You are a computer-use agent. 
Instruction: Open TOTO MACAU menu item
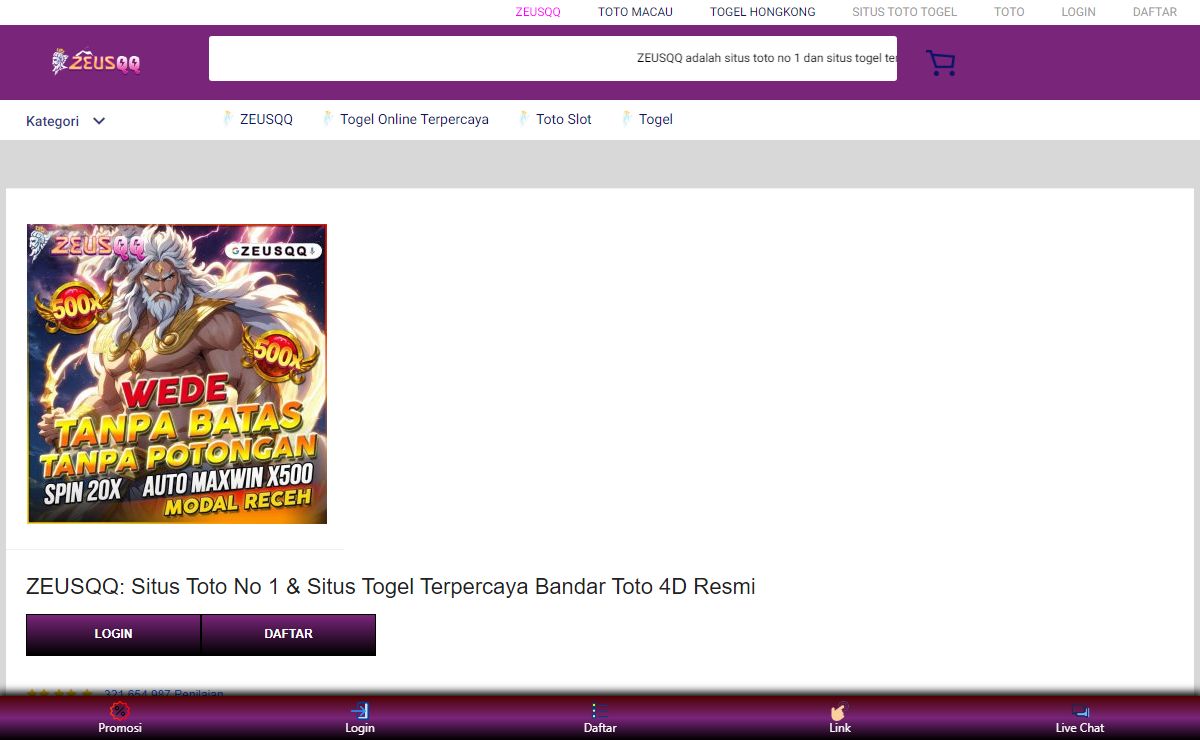pos(635,12)
